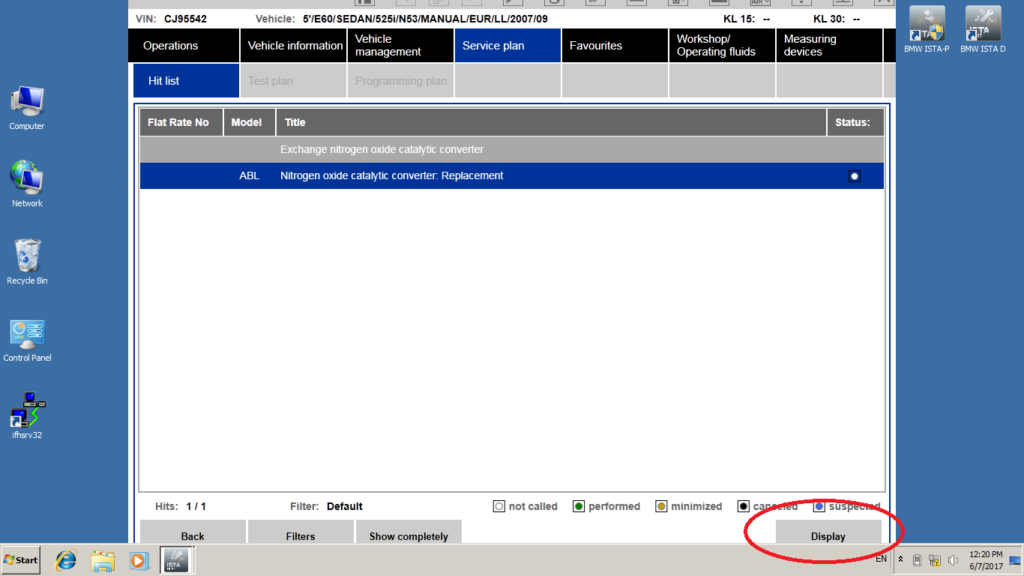The height and width of the screenshot is (576, 1024).
Task: Open Windows Explorer folder icon in taskbar
Action: pos(103,560)
